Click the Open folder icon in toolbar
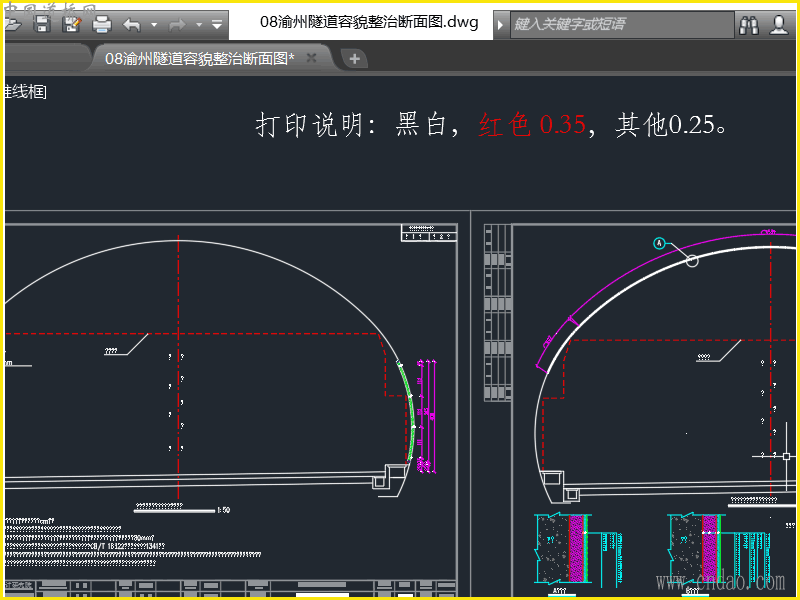800x600 pixels. 12,24
